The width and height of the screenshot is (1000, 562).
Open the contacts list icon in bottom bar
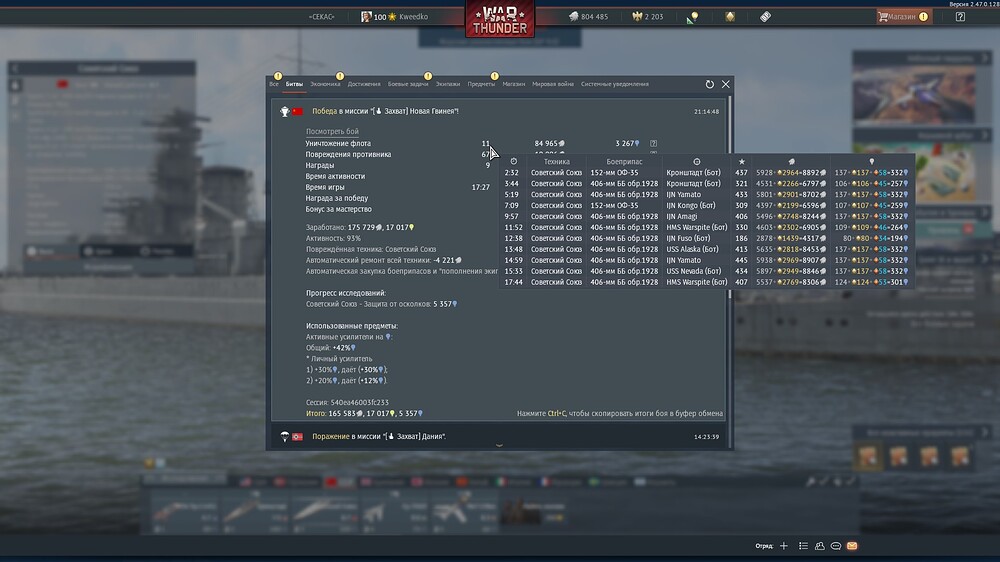click(x=803, y=546)
